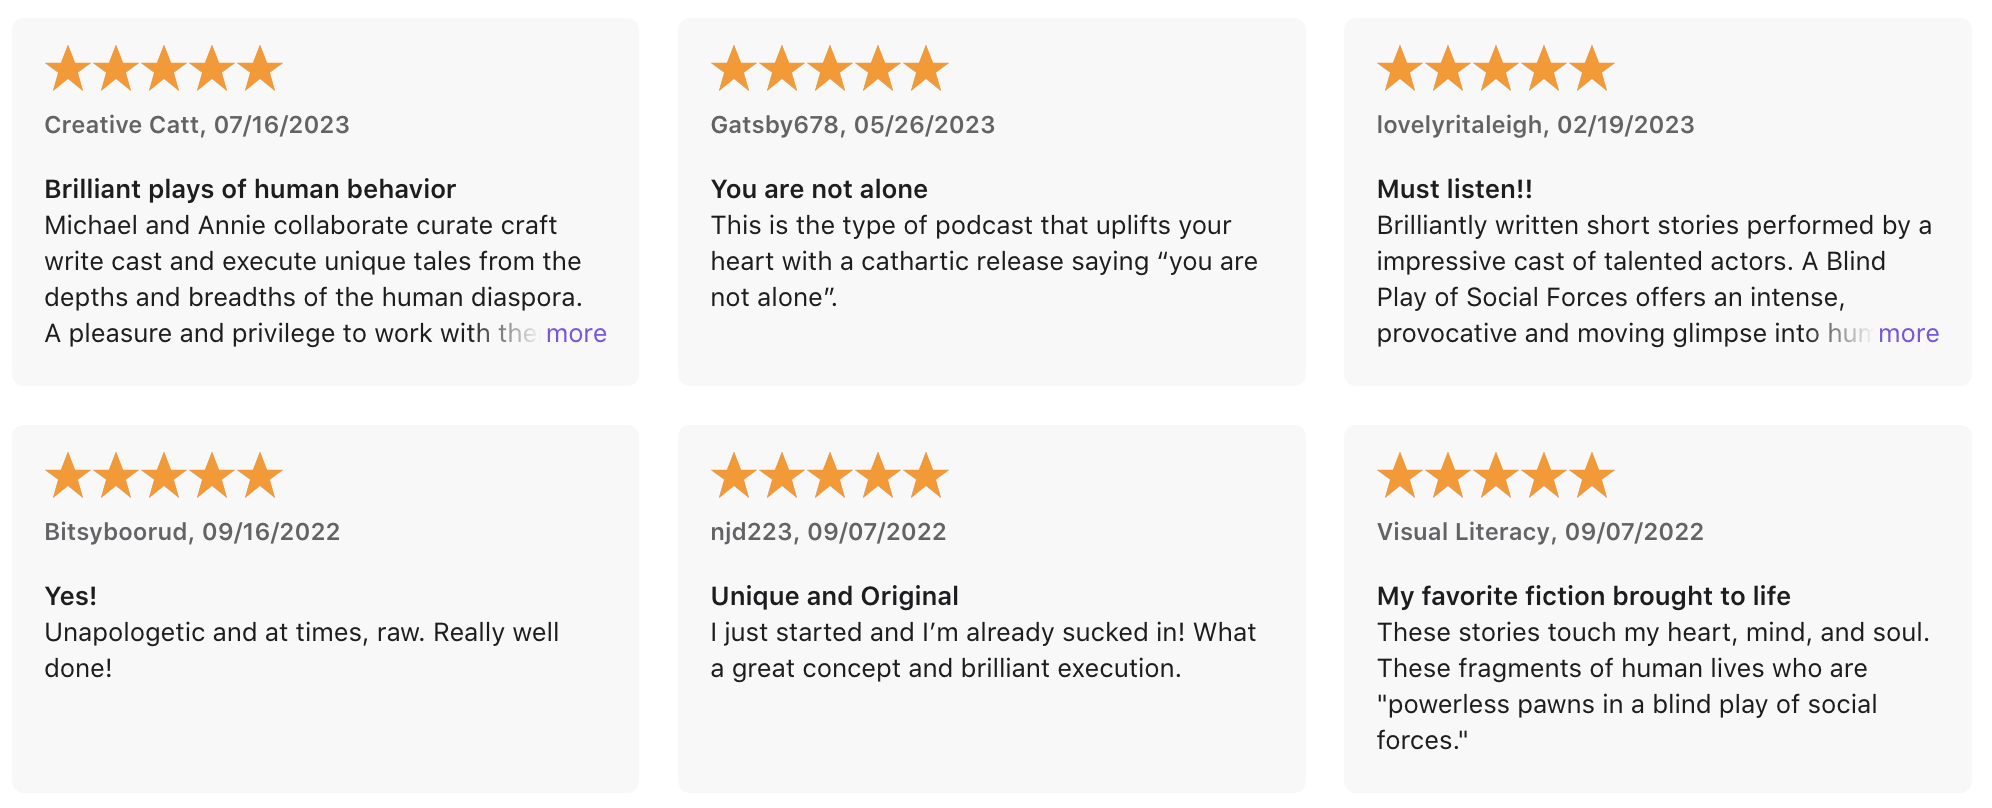This screenshot has width=1992, height=808.
Task: Select the lovelyritaleigh author and date line
Action: click(x=1535, y=125)
